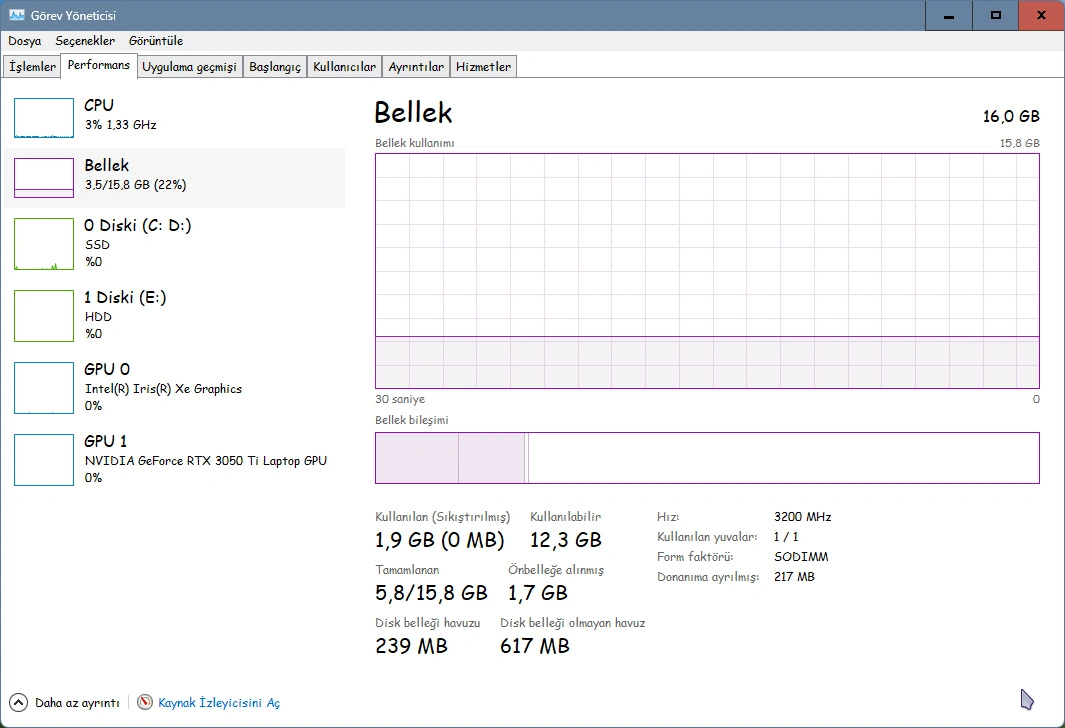Viewport: 1065px width, 728px height.
Task: Click the '1 Diski (E:)' entry title
Action: 125,297
